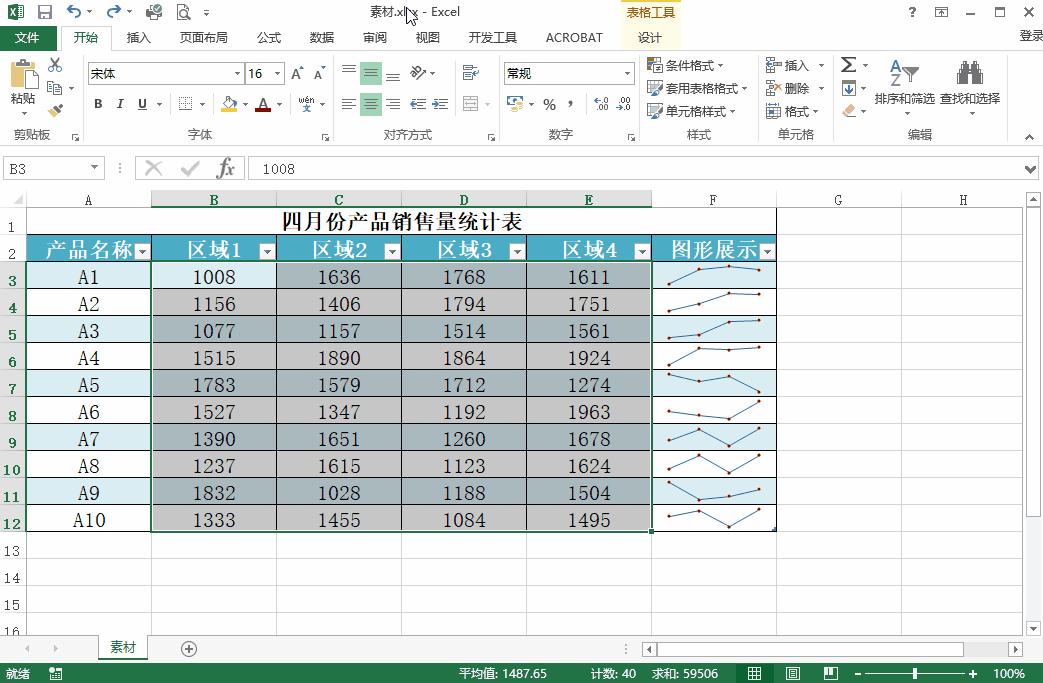The image size is (1043, 683).
Task: Click the Paste clipboard icon
Action: tap(23, 74)
